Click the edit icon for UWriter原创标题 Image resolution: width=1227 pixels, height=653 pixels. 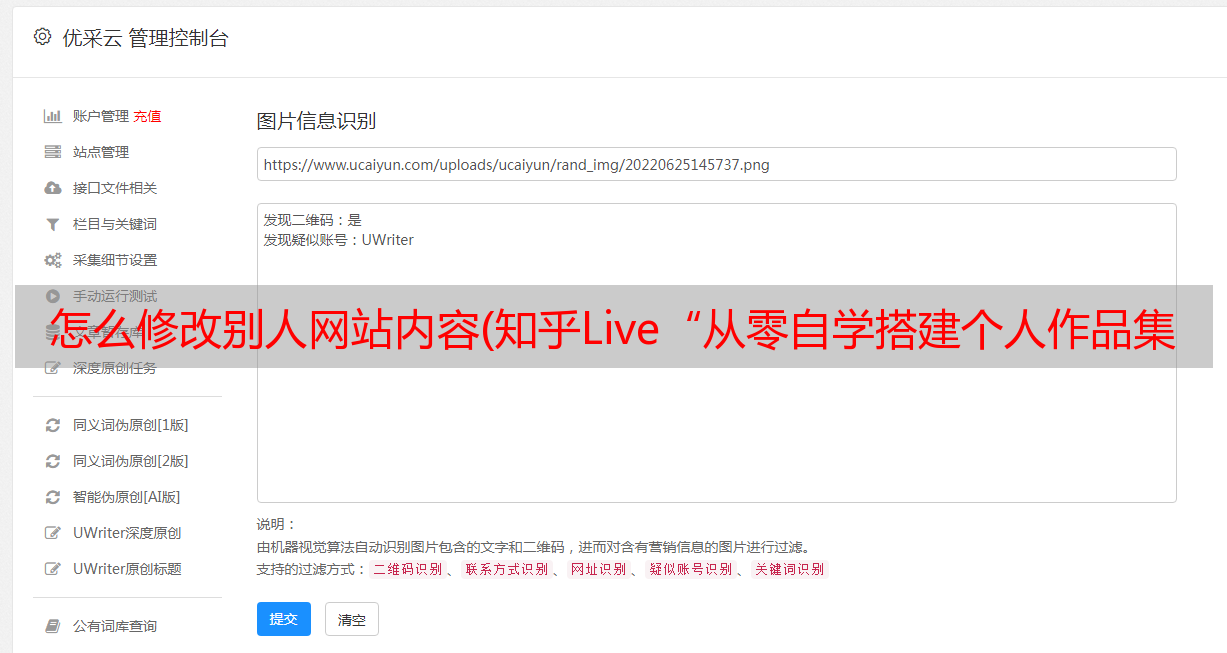click(x=53, y=569)
